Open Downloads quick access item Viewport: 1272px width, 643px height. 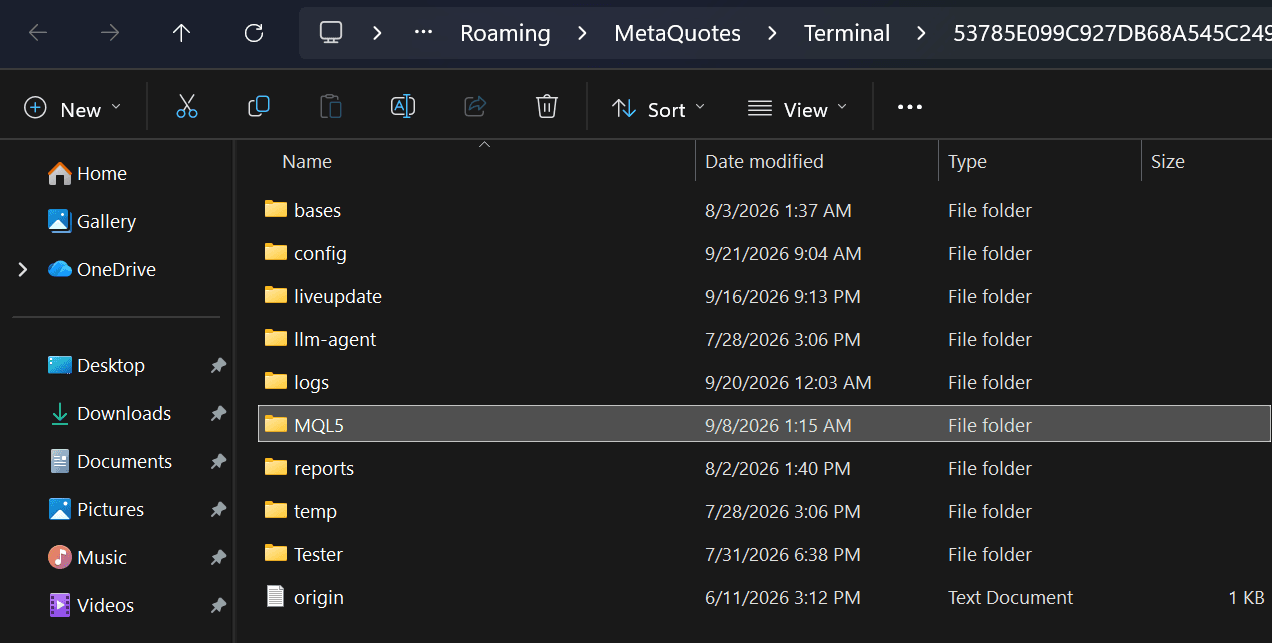110,413
